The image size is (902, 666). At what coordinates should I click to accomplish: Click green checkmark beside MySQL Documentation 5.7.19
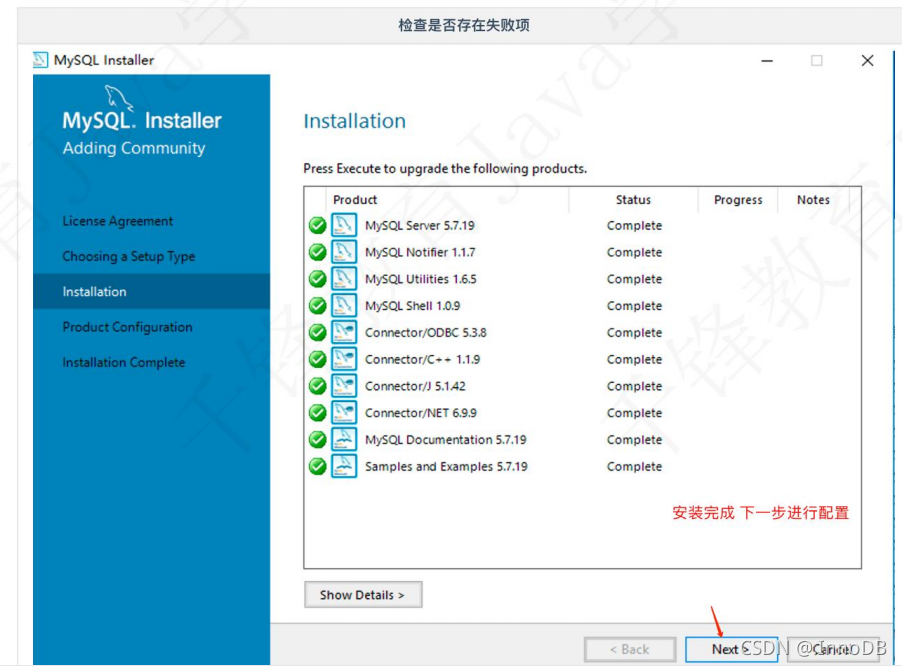pyautogui.click(x=318, y=439)
